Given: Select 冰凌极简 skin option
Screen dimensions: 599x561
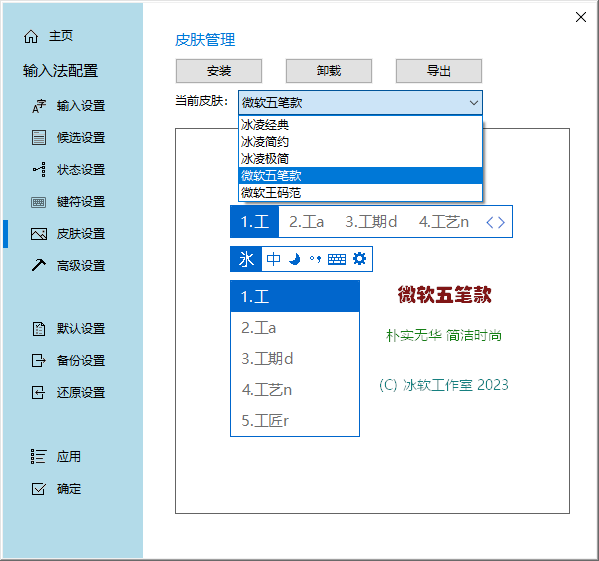Looking at the screenshot, I should click(360, 158).
